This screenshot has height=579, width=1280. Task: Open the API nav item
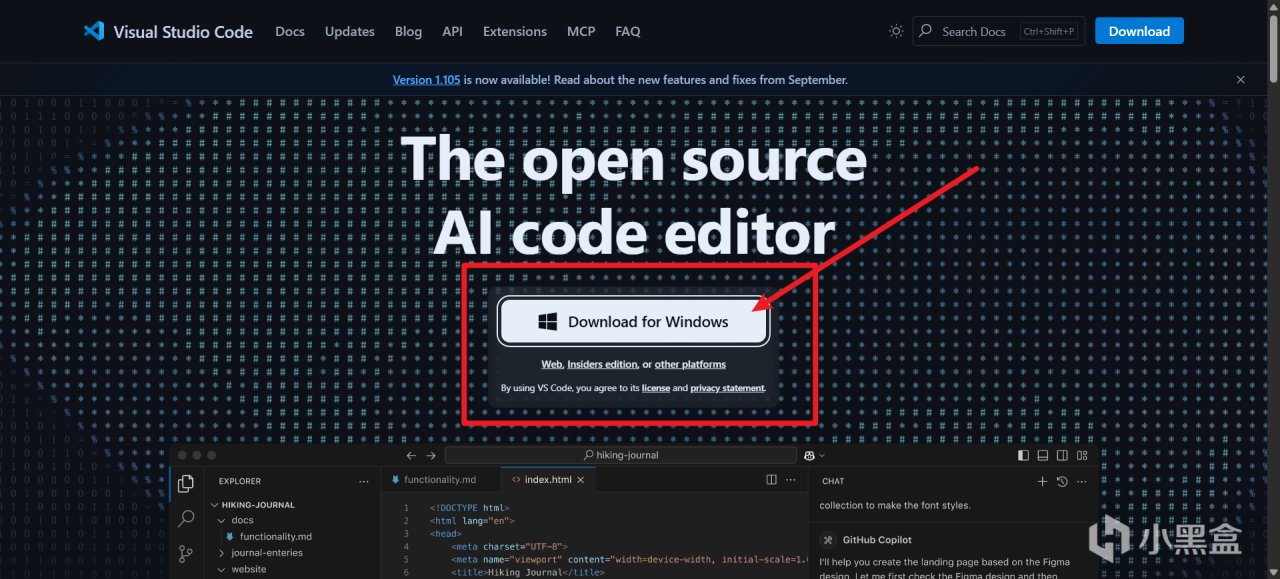click(452, 31)
